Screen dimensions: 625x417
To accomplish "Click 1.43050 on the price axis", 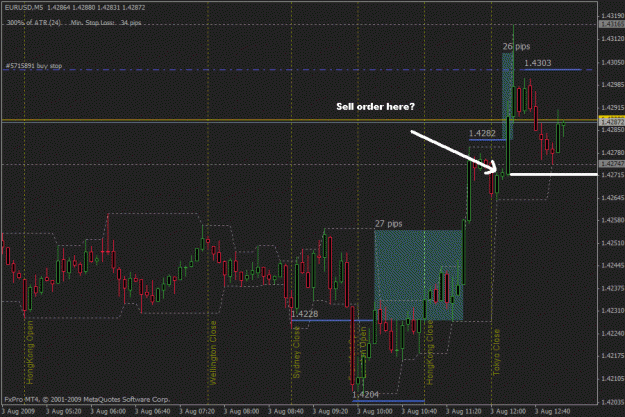I will coord(613,63).
